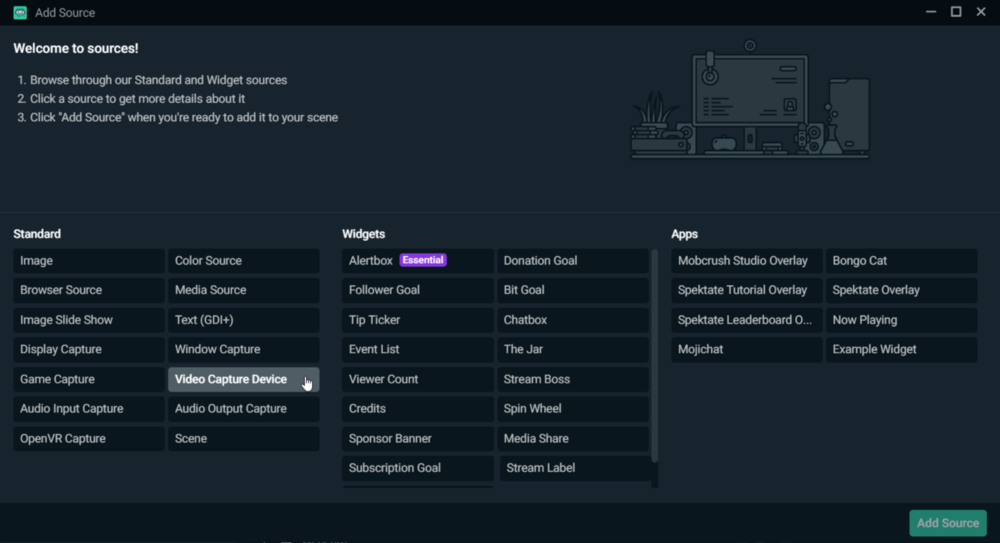Select OpenVR Capture source

89,438
